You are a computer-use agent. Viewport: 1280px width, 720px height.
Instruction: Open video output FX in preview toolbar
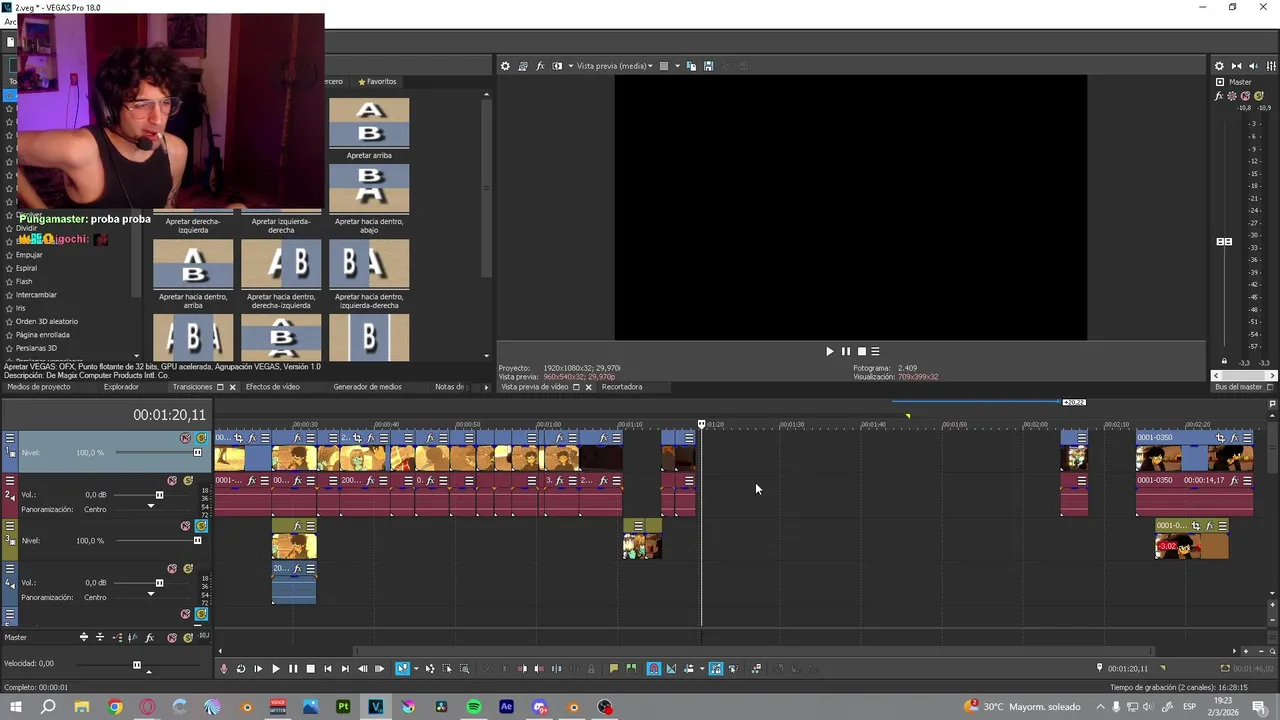[540, 66]
